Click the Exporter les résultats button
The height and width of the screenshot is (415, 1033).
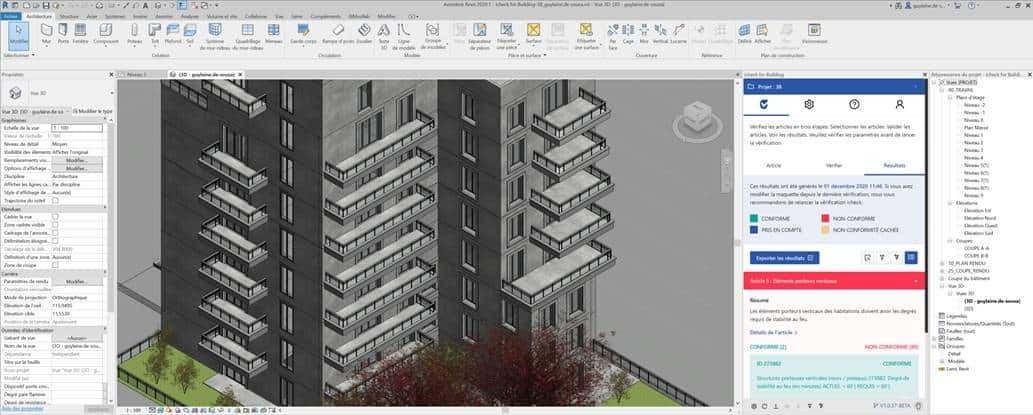point(785,258)
